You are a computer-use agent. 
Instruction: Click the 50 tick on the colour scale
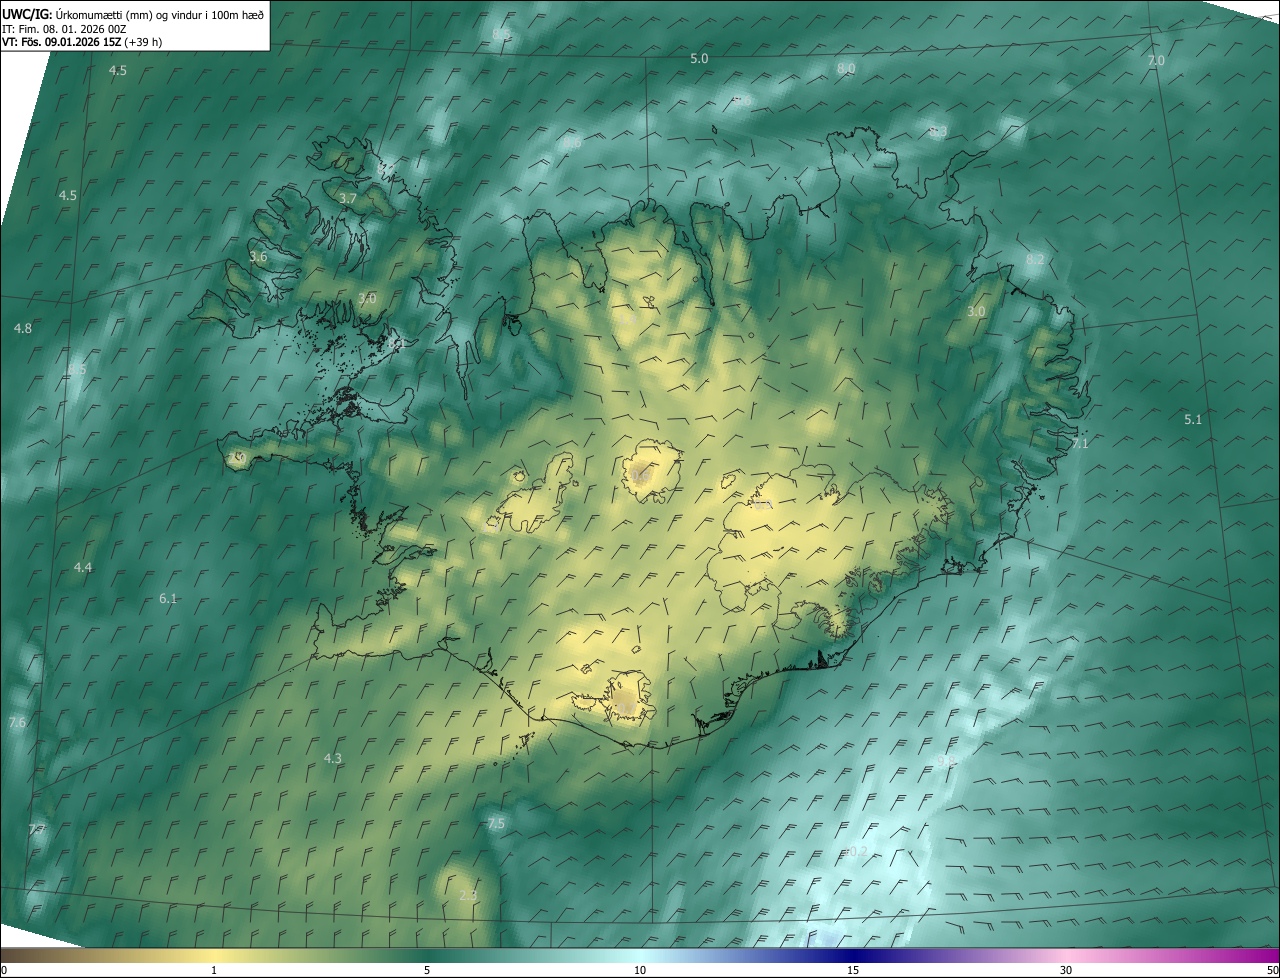click(x=1272, y=970)
